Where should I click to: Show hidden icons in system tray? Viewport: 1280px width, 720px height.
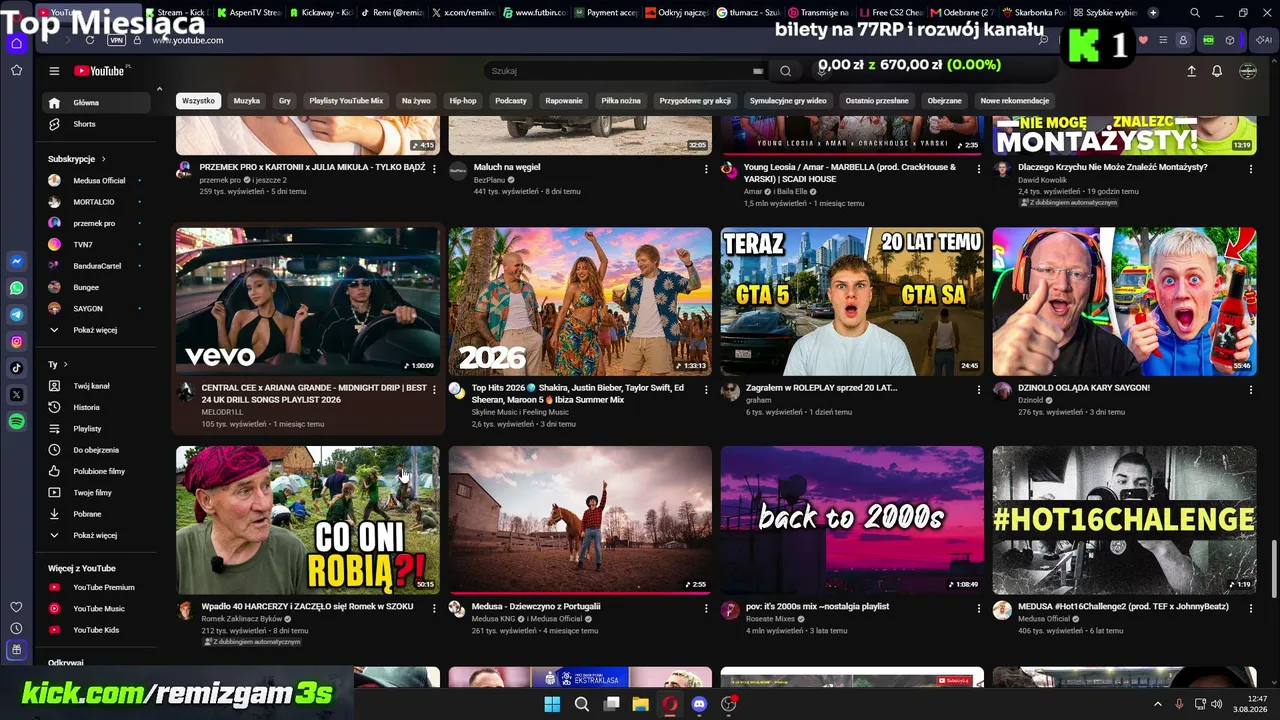coord(1159,704)
